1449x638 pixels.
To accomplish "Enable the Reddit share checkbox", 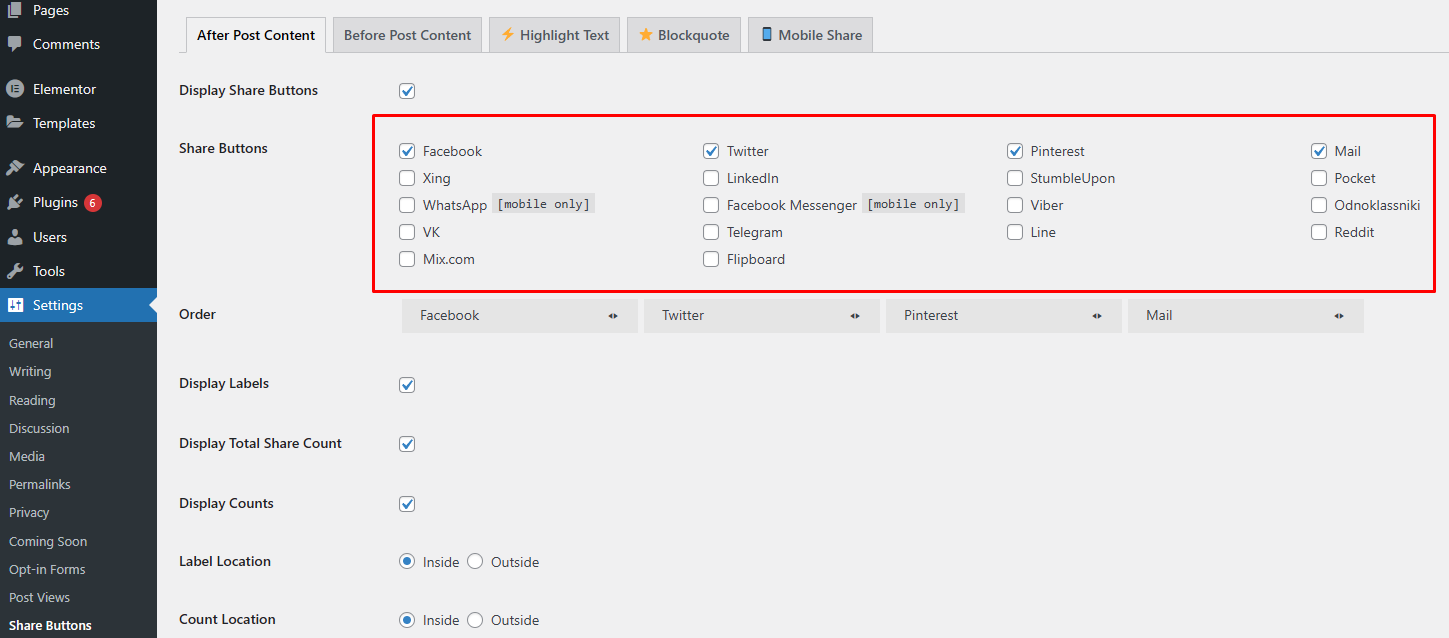I will (1319, 232).
